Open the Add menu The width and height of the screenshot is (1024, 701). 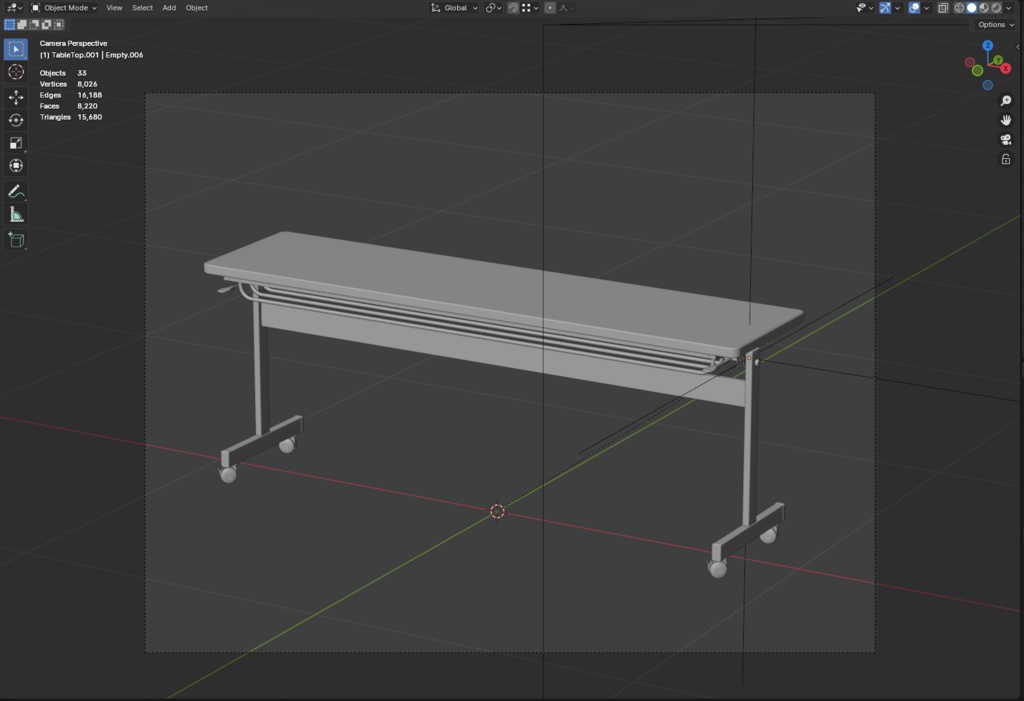click(169, 8)
